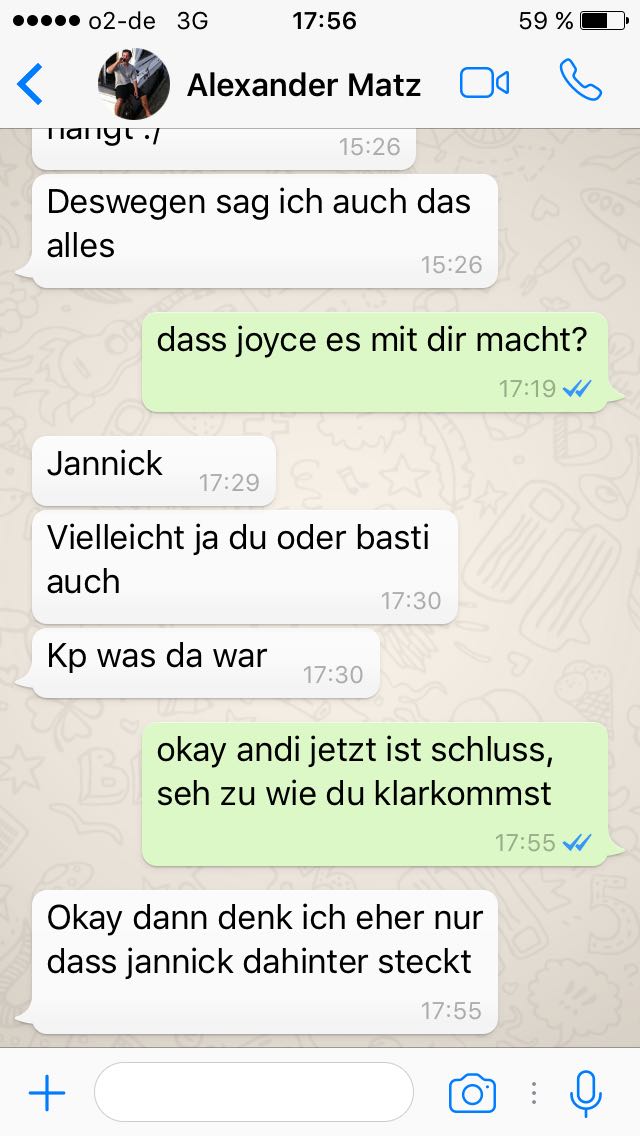Tap the 17:56 clock in status bar
The height and width of the screenshot is (1136, 640).
point(324,21)
